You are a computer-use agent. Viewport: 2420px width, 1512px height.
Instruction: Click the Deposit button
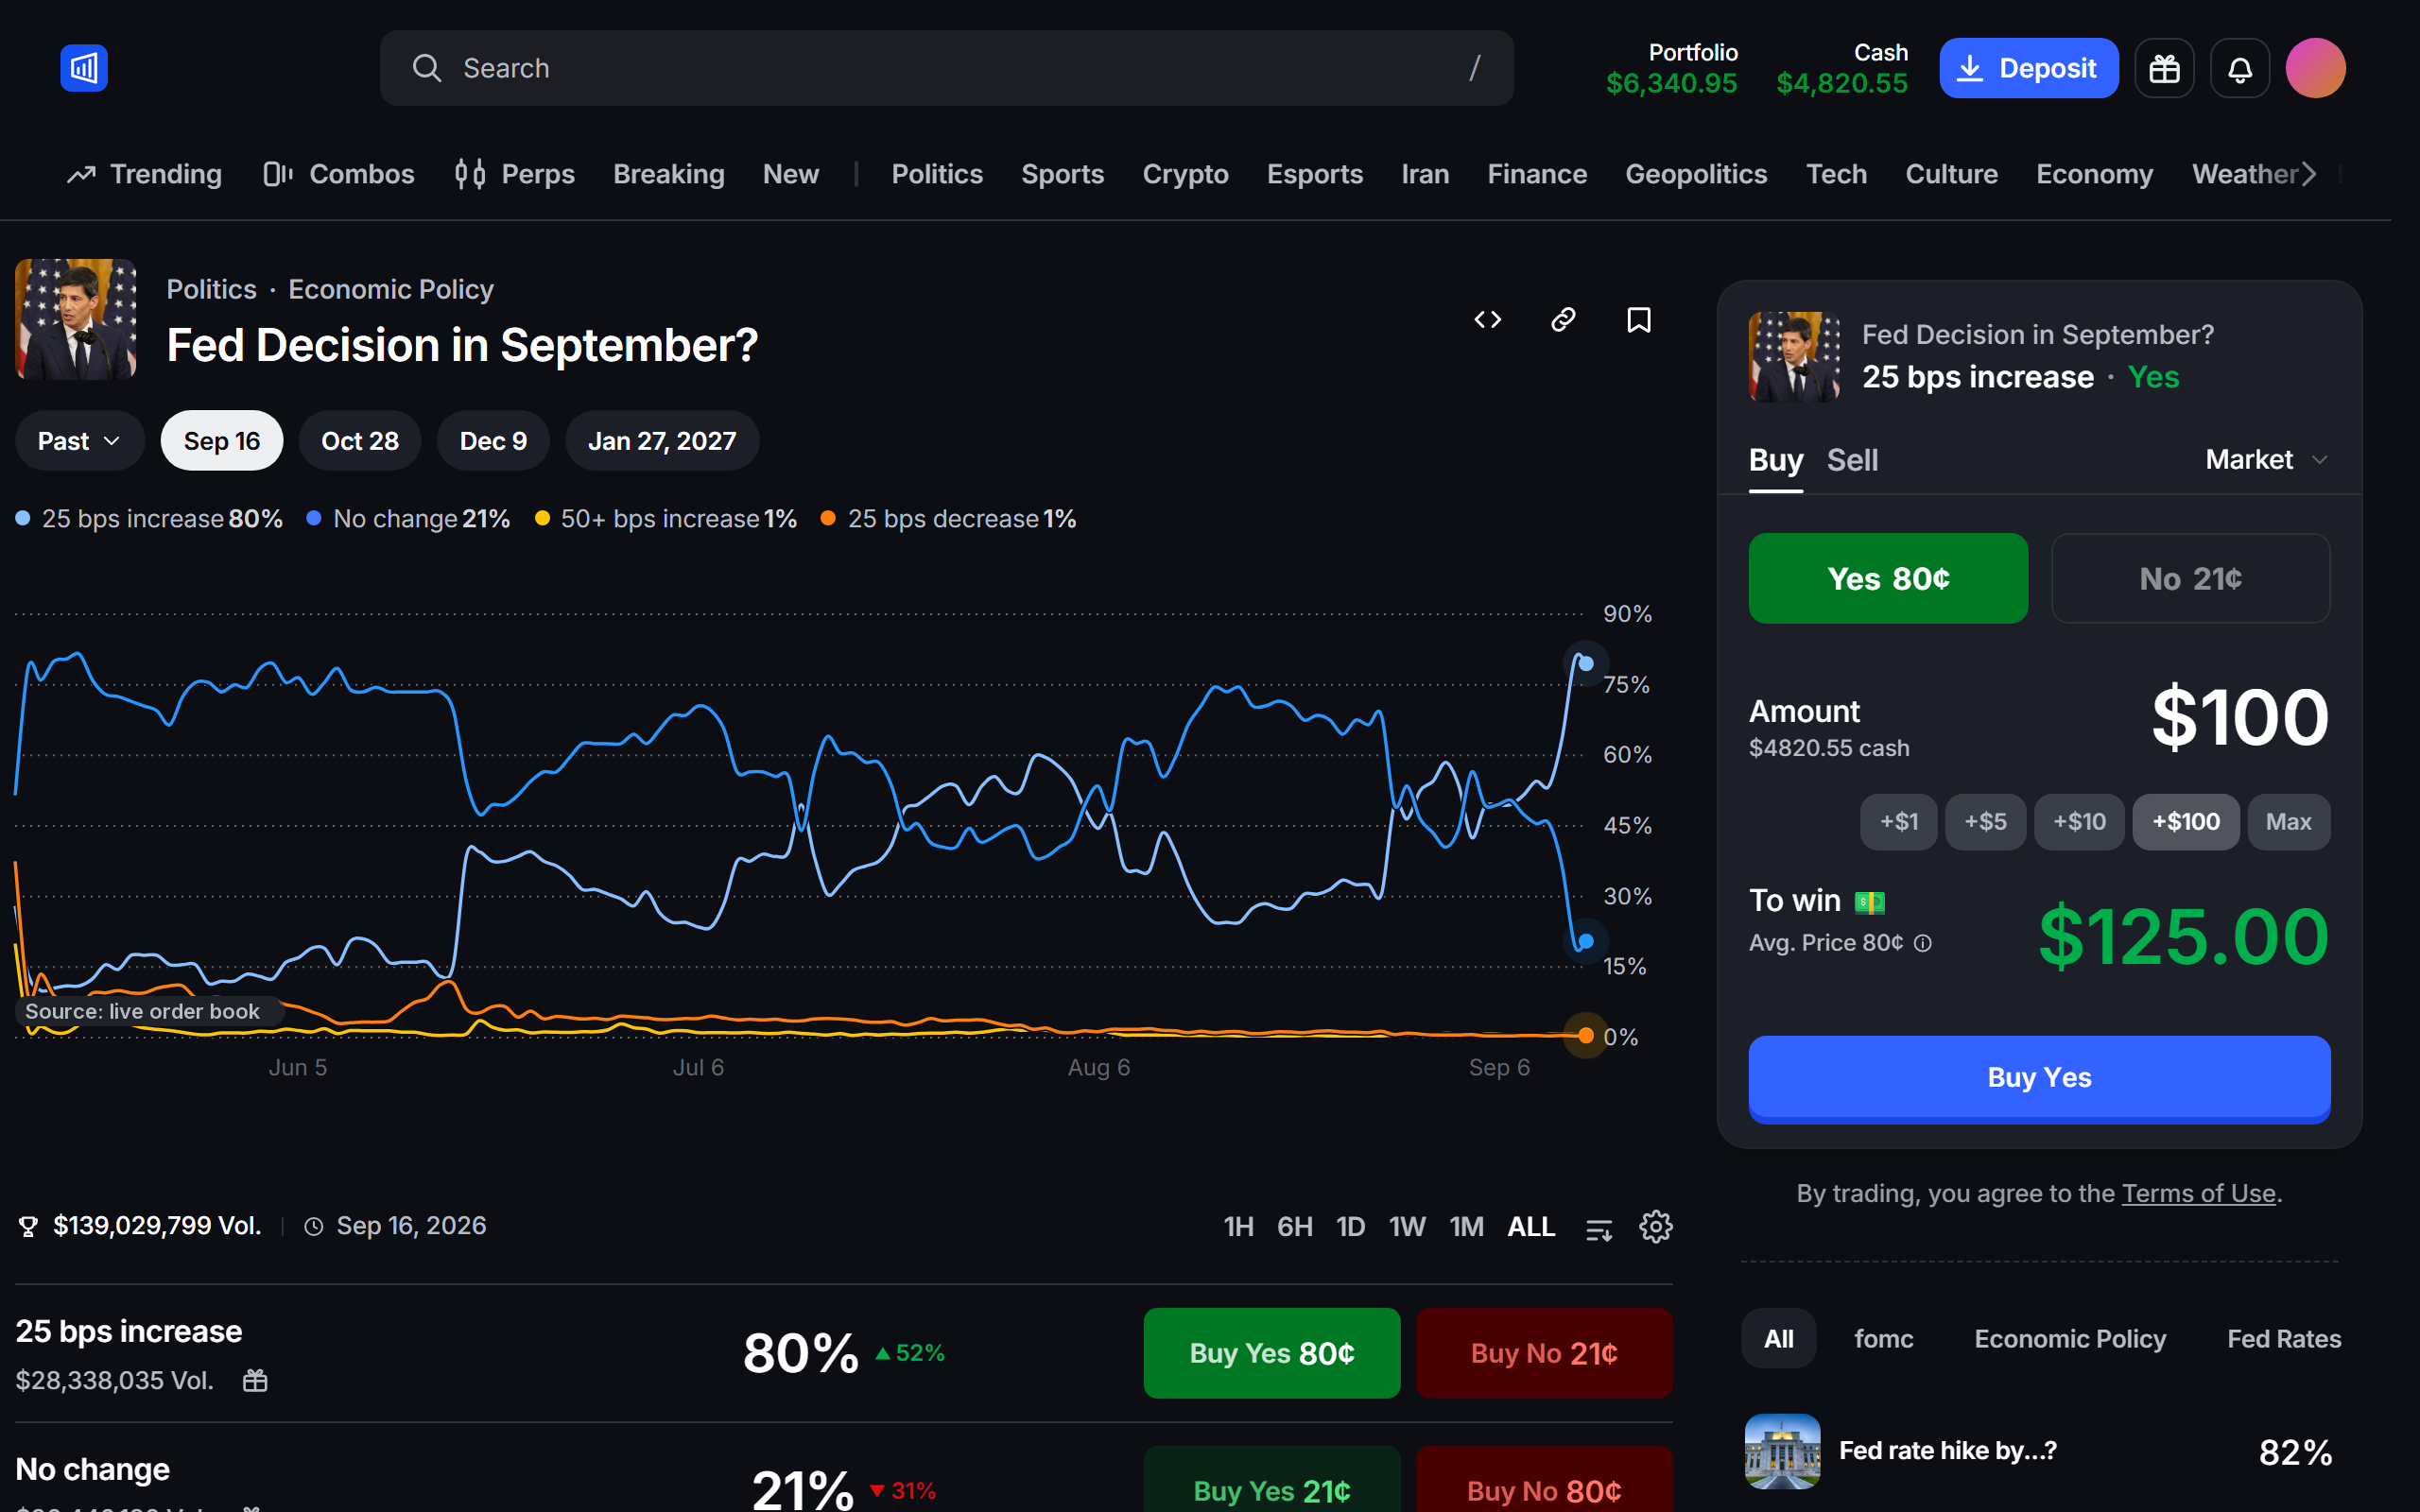[2028, 68]
